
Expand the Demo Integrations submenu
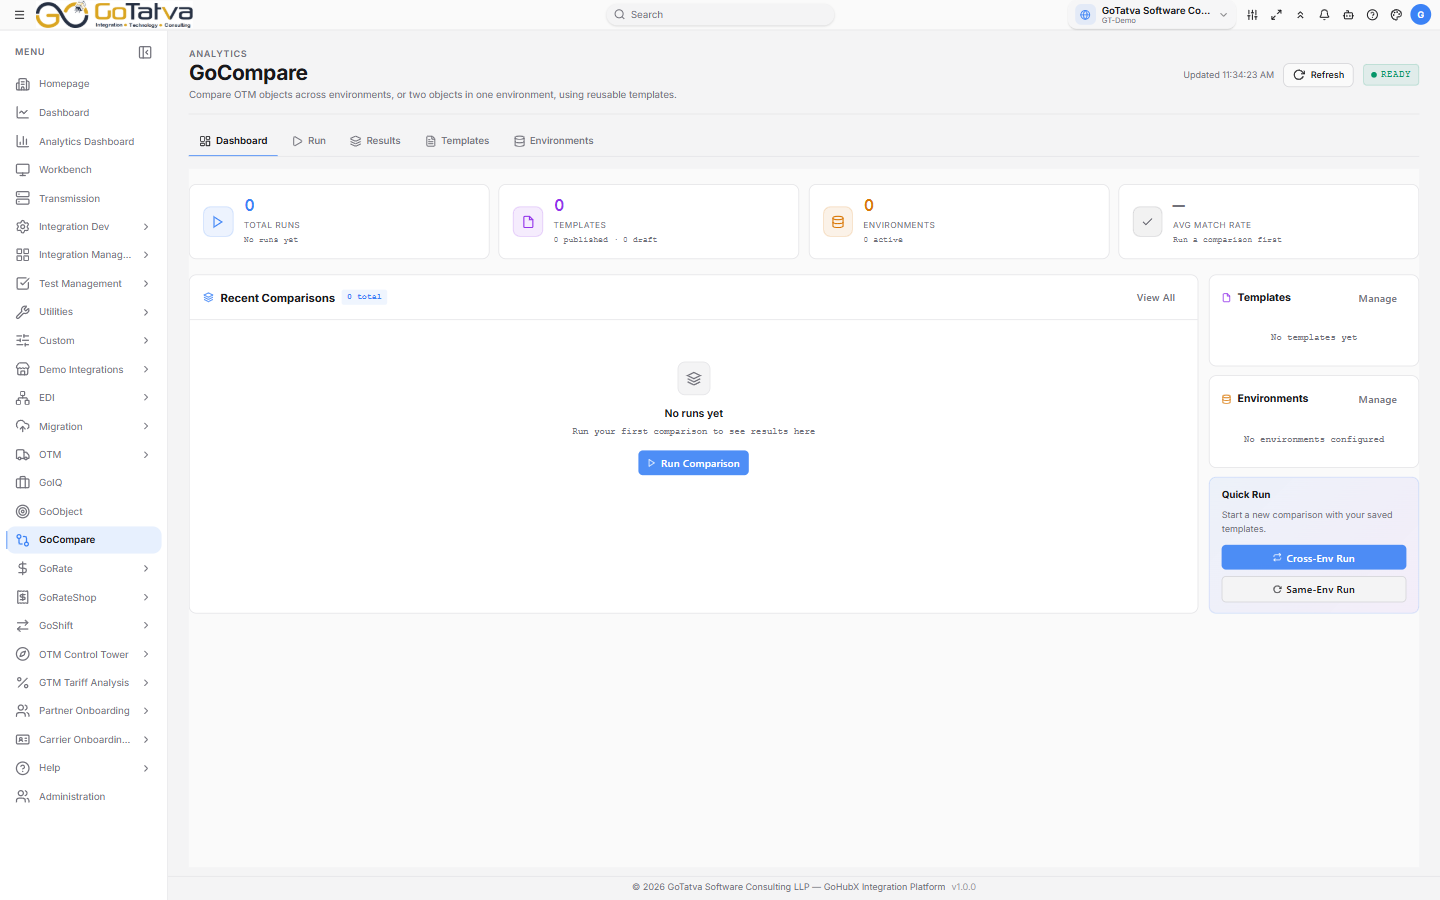tap(146, 370)
